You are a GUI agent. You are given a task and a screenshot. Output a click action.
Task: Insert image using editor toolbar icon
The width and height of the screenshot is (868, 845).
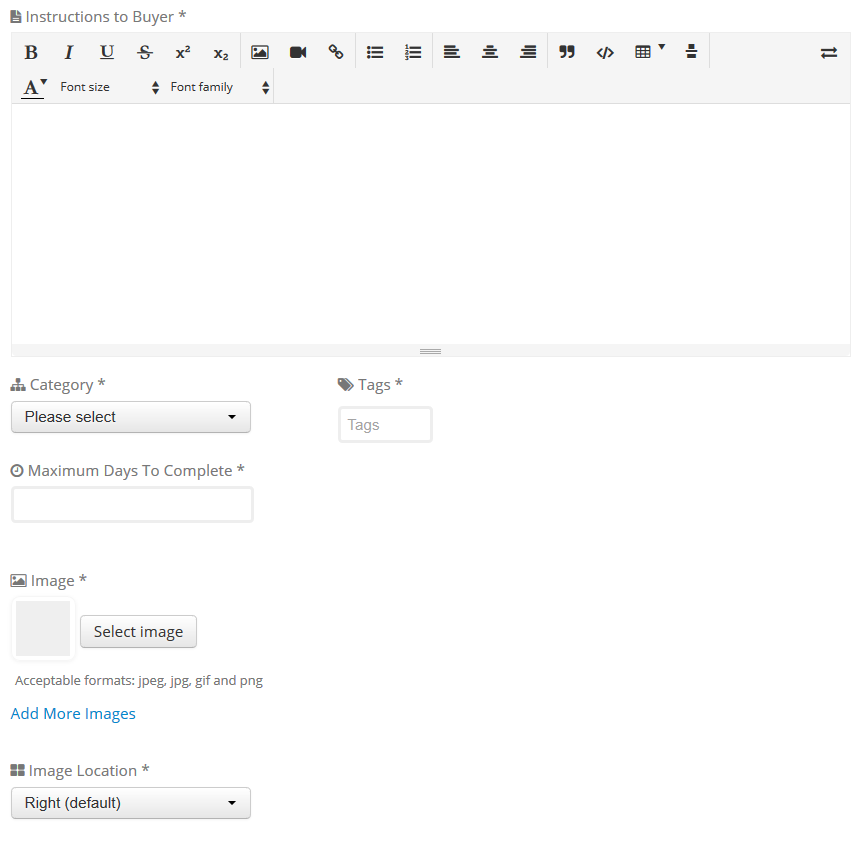click(260, 53)
